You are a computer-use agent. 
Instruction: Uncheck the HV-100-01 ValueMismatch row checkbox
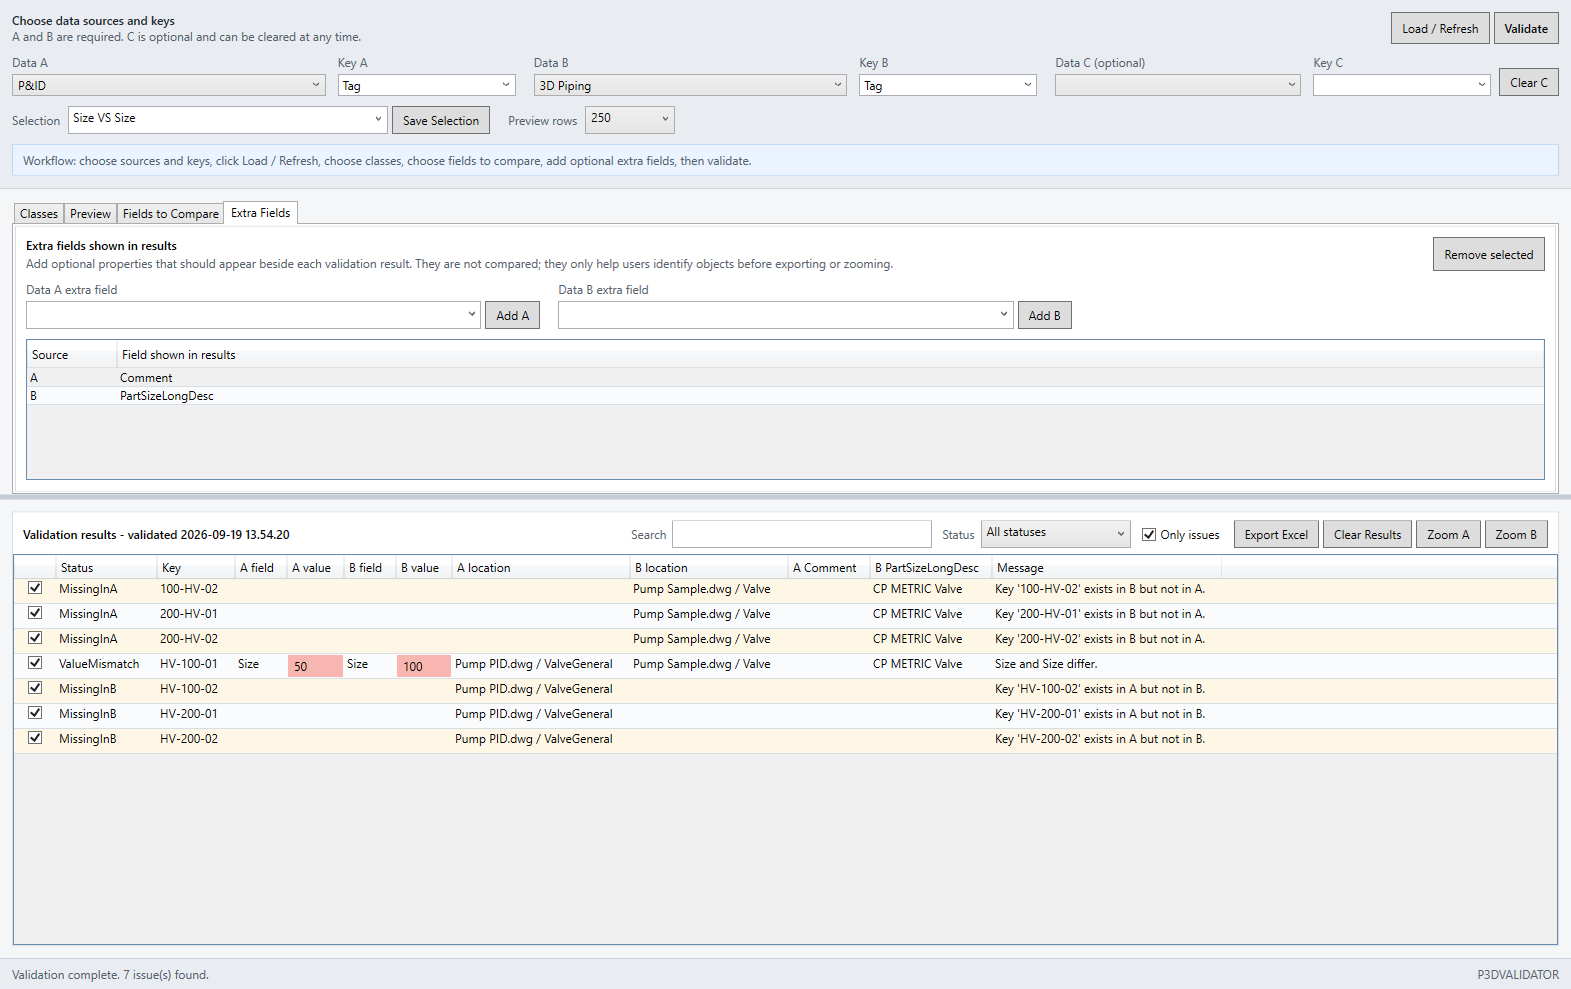[x=35, y=663]
